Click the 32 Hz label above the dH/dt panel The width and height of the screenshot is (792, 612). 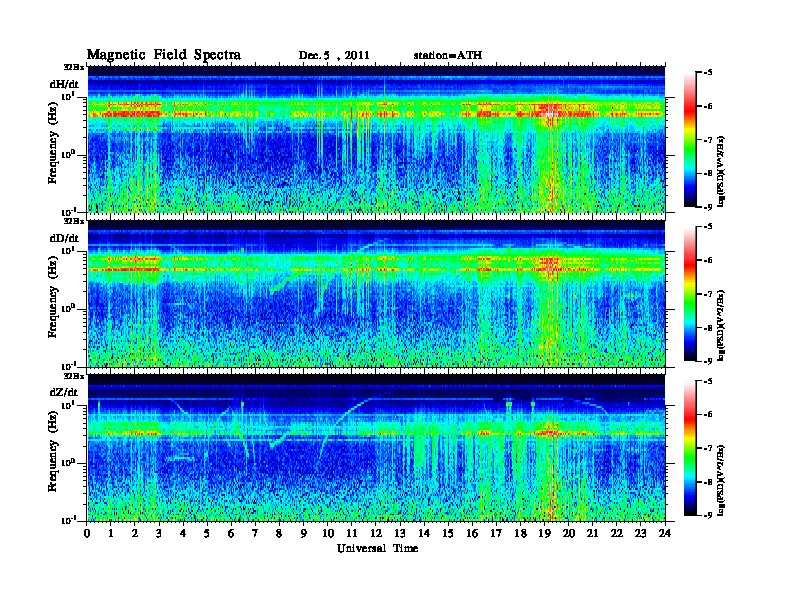[x=74, y=66]
